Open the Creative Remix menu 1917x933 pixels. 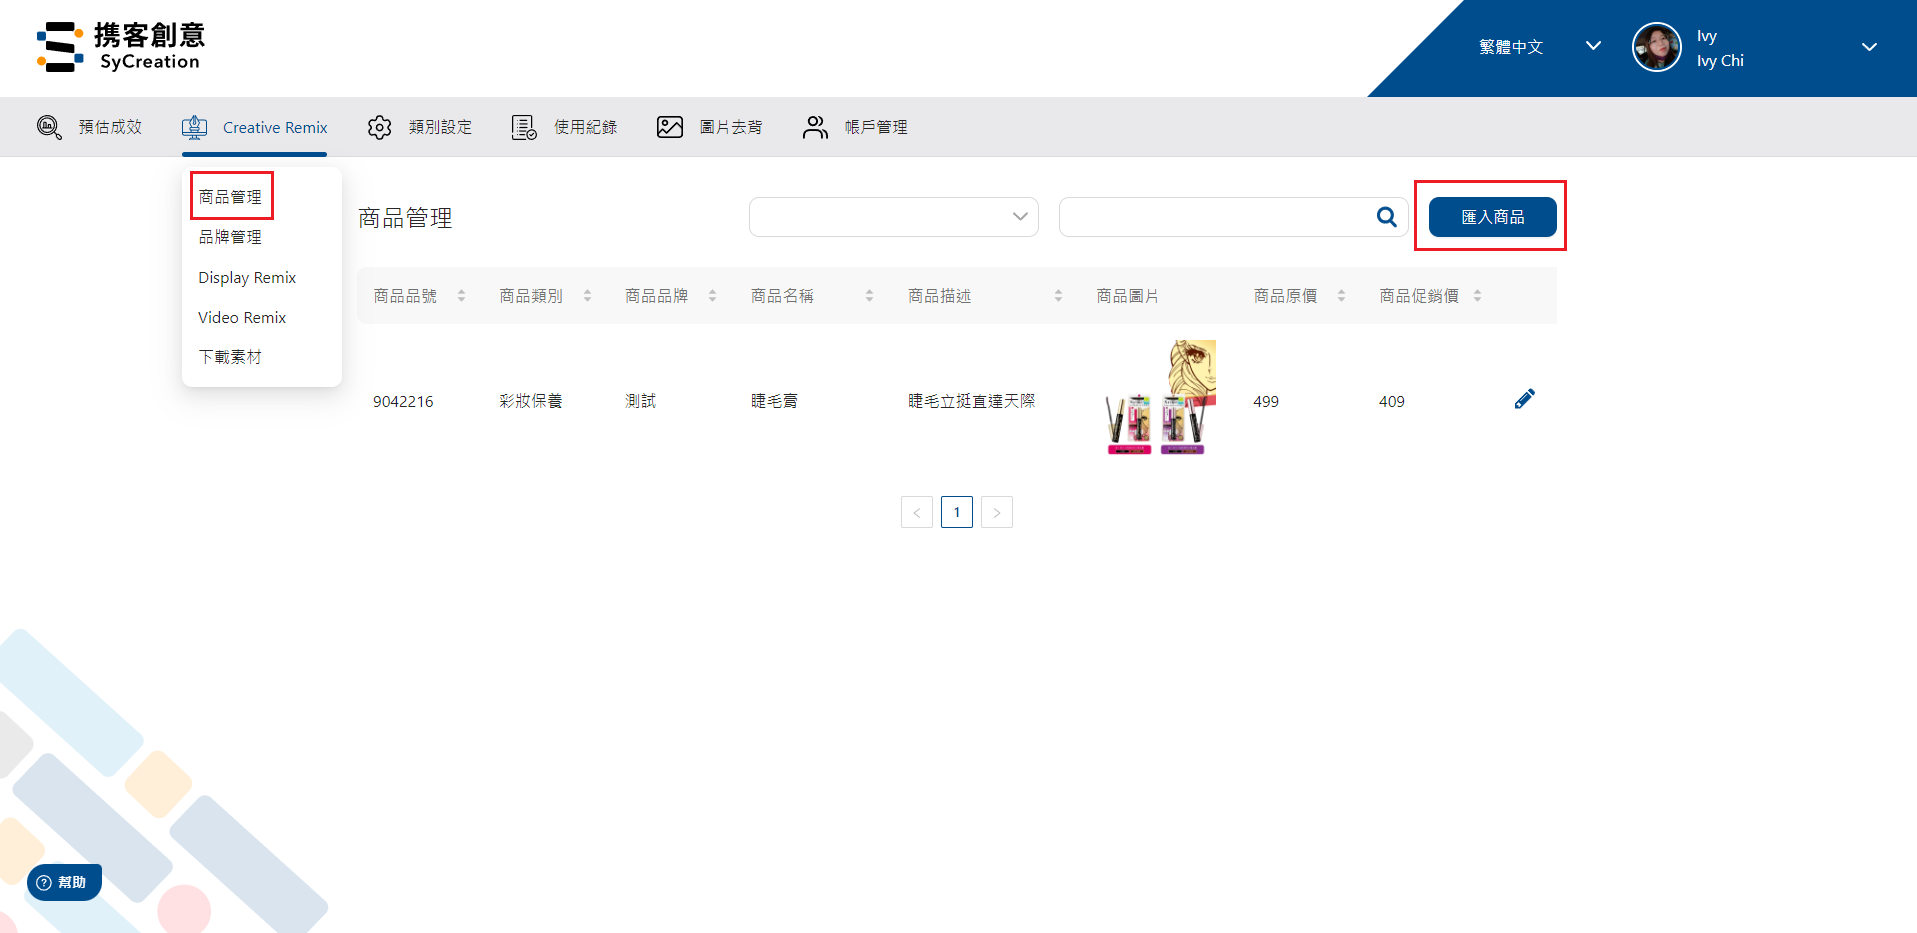click(x=275, y=127)
